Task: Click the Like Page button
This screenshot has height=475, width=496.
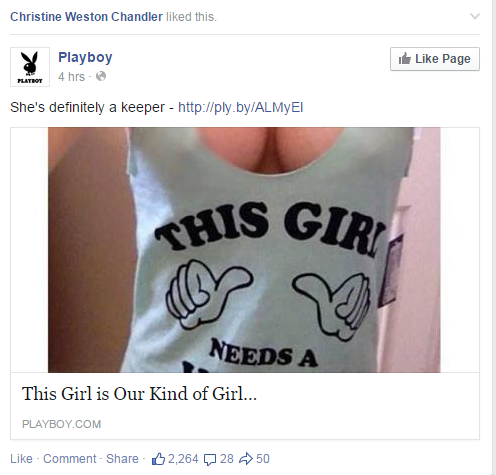Action: coord(435,59)
